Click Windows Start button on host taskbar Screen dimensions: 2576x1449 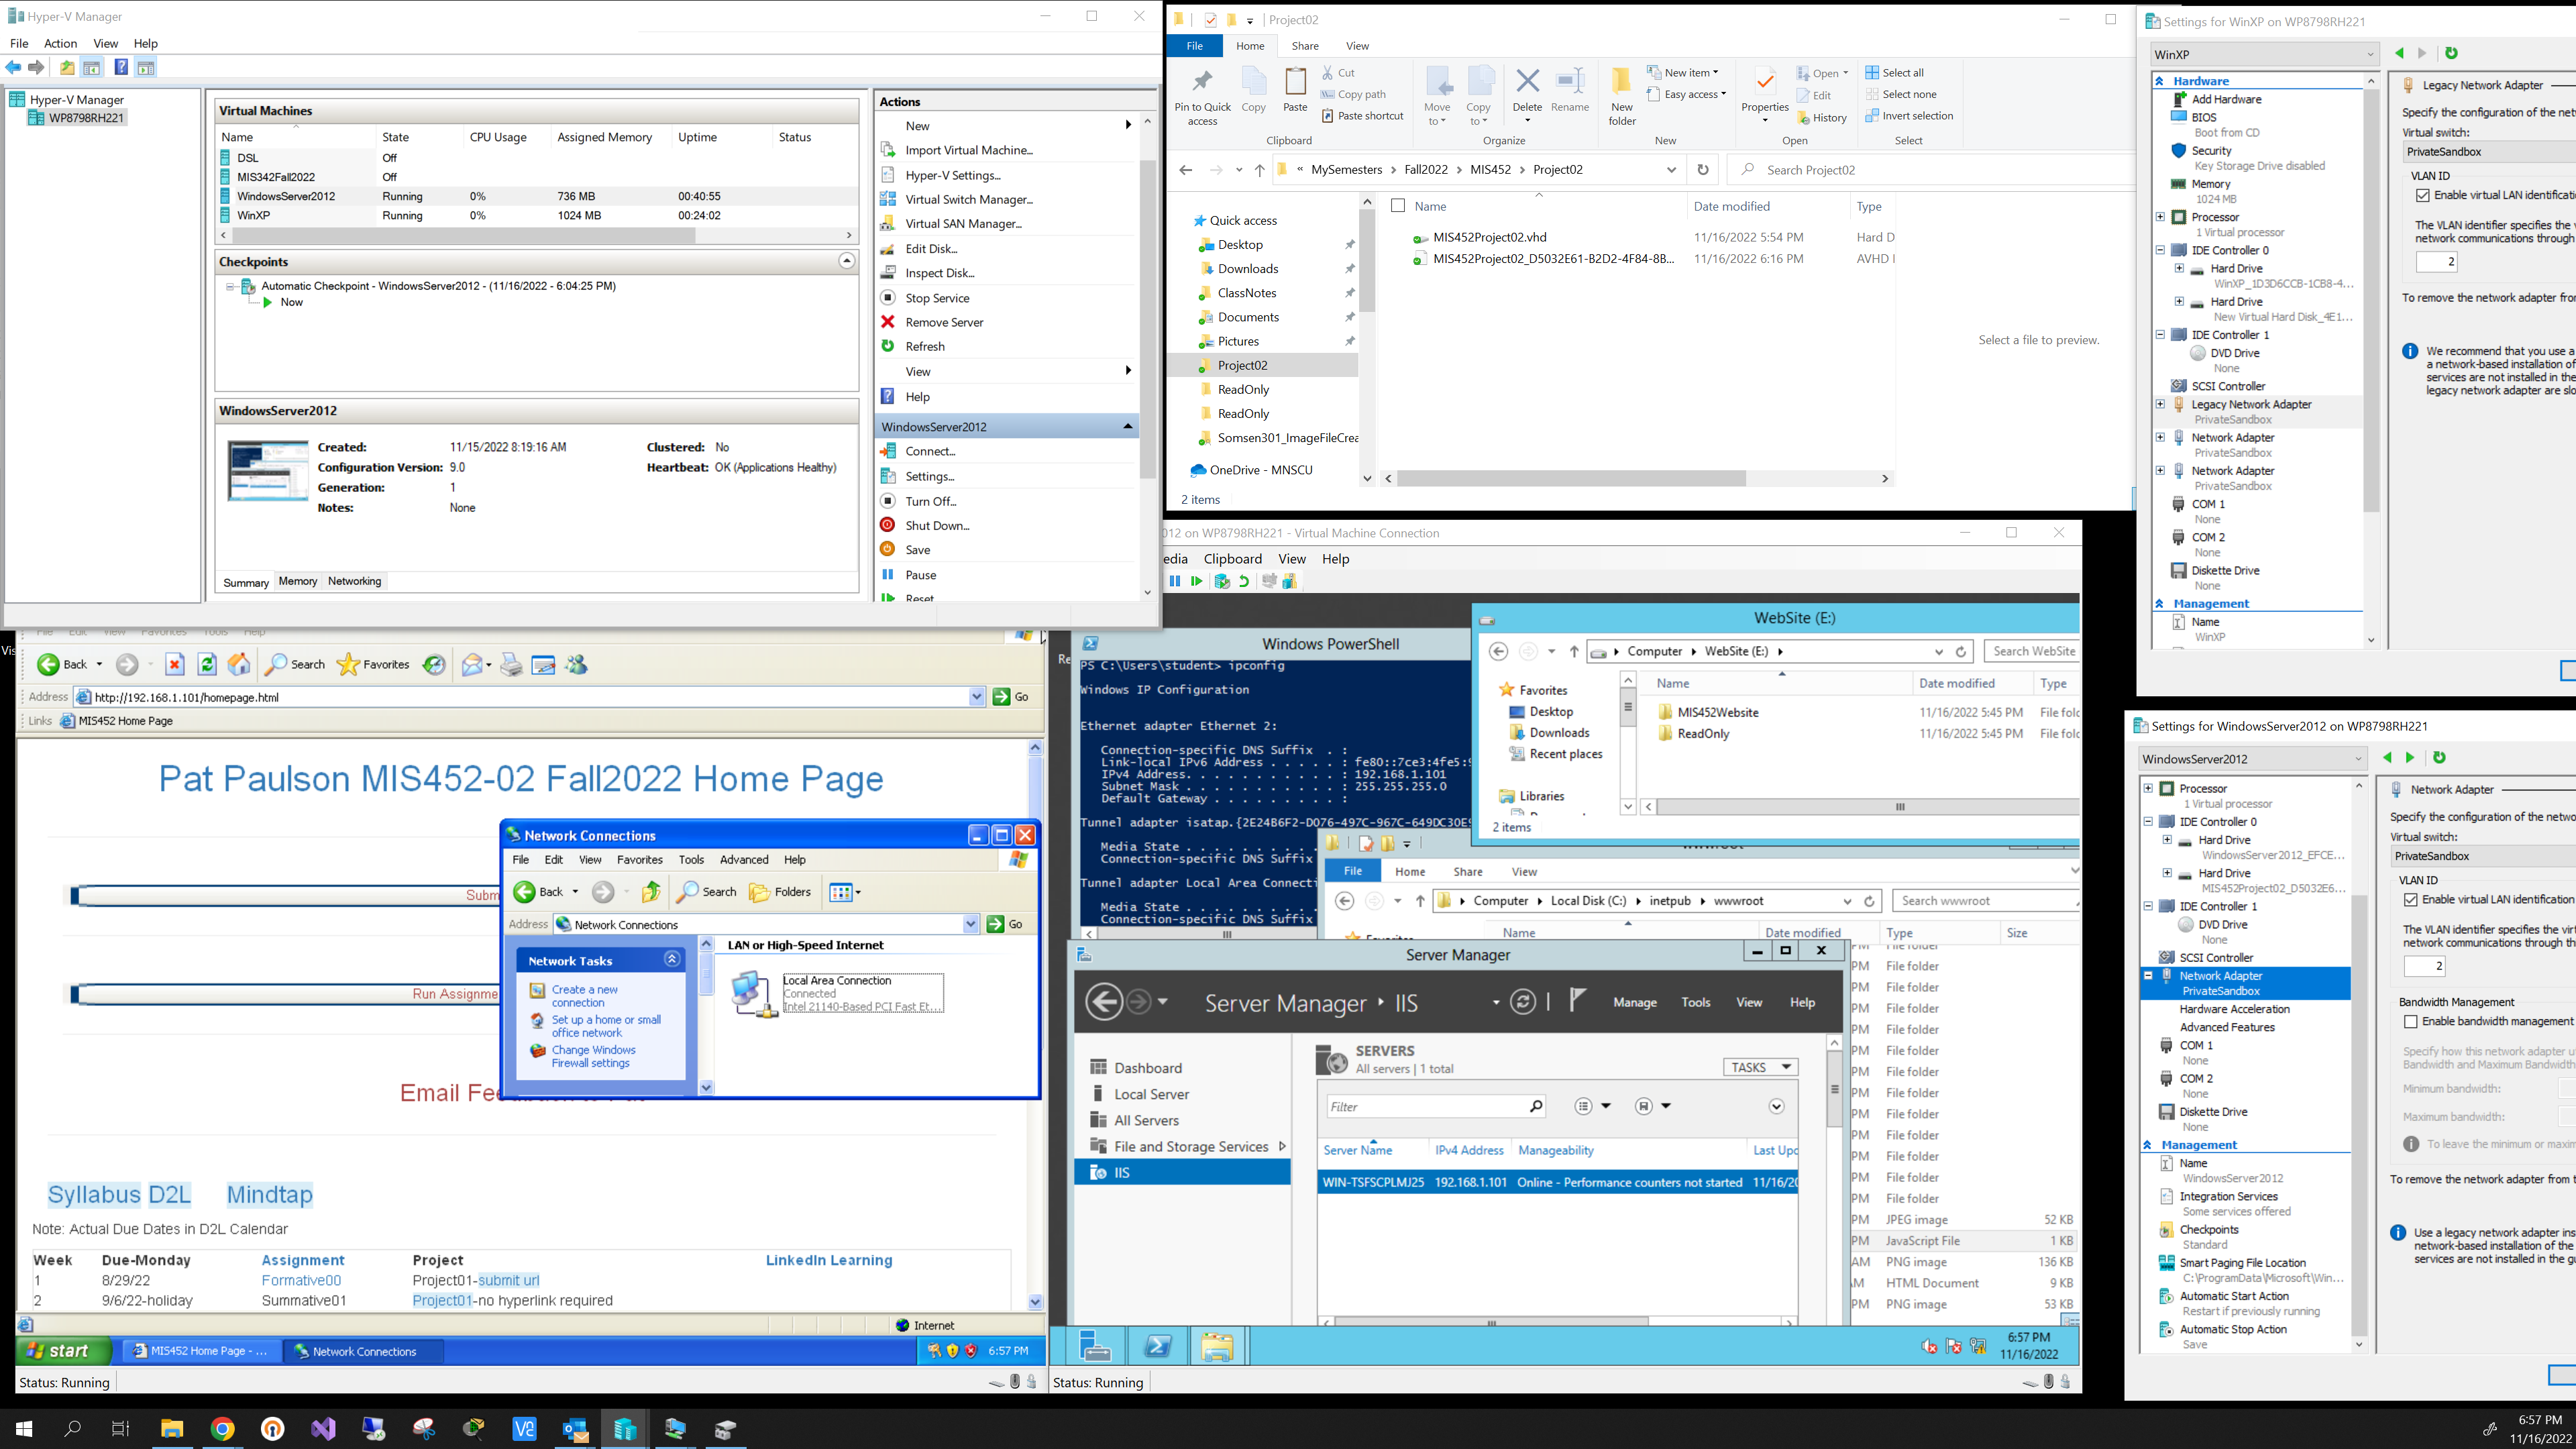point(23,1429)
